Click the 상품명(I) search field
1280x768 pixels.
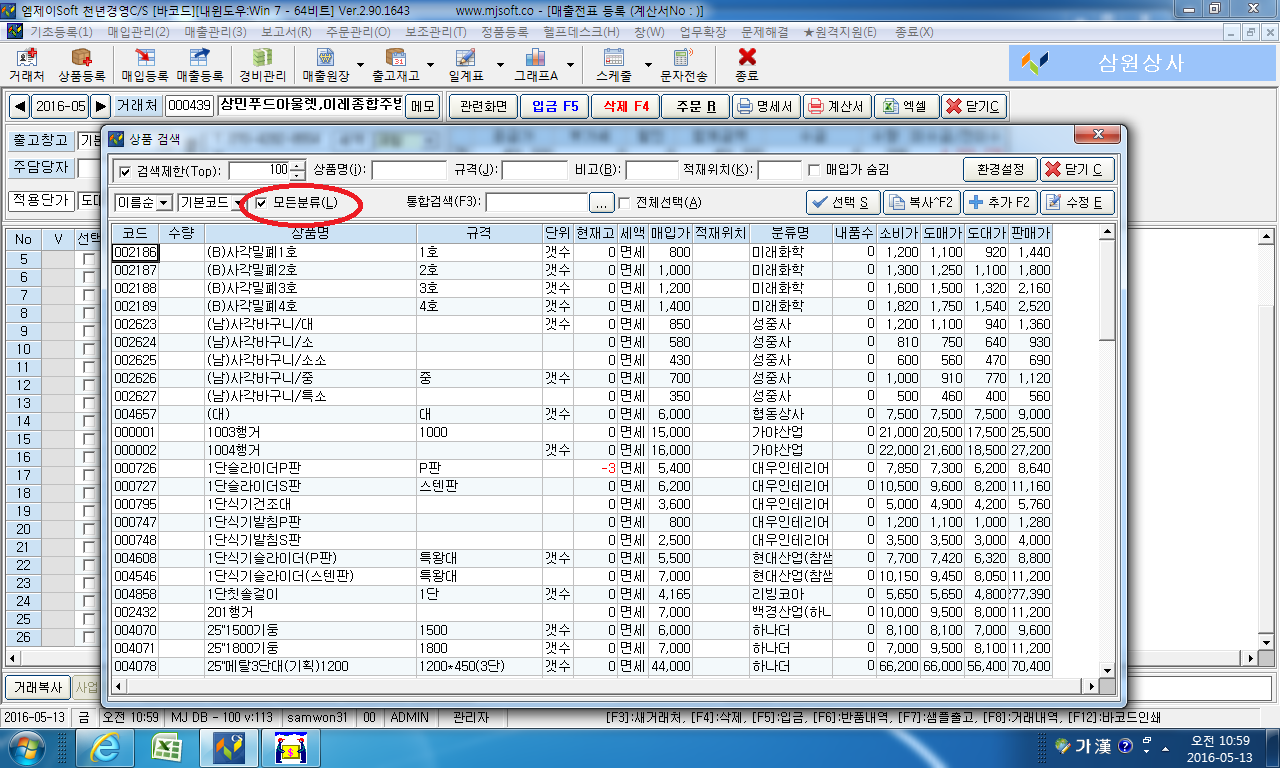click(x=408, y=171)
